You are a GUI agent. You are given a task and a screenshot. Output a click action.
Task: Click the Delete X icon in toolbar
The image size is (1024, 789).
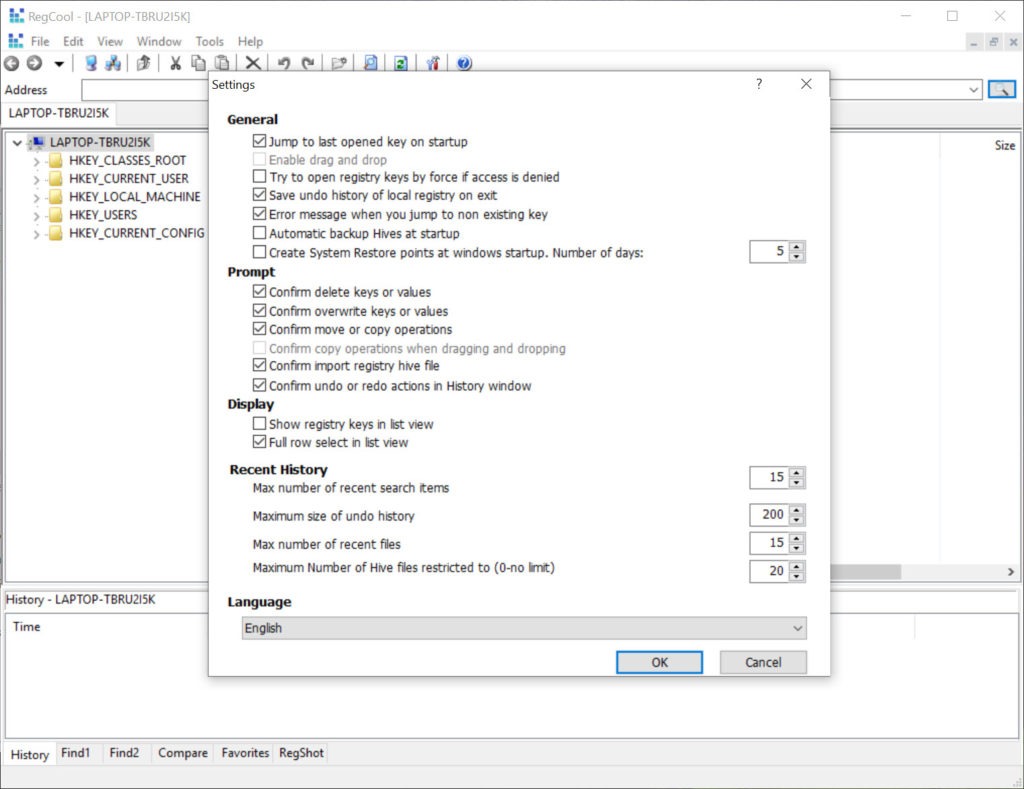(x=253, y=63)
